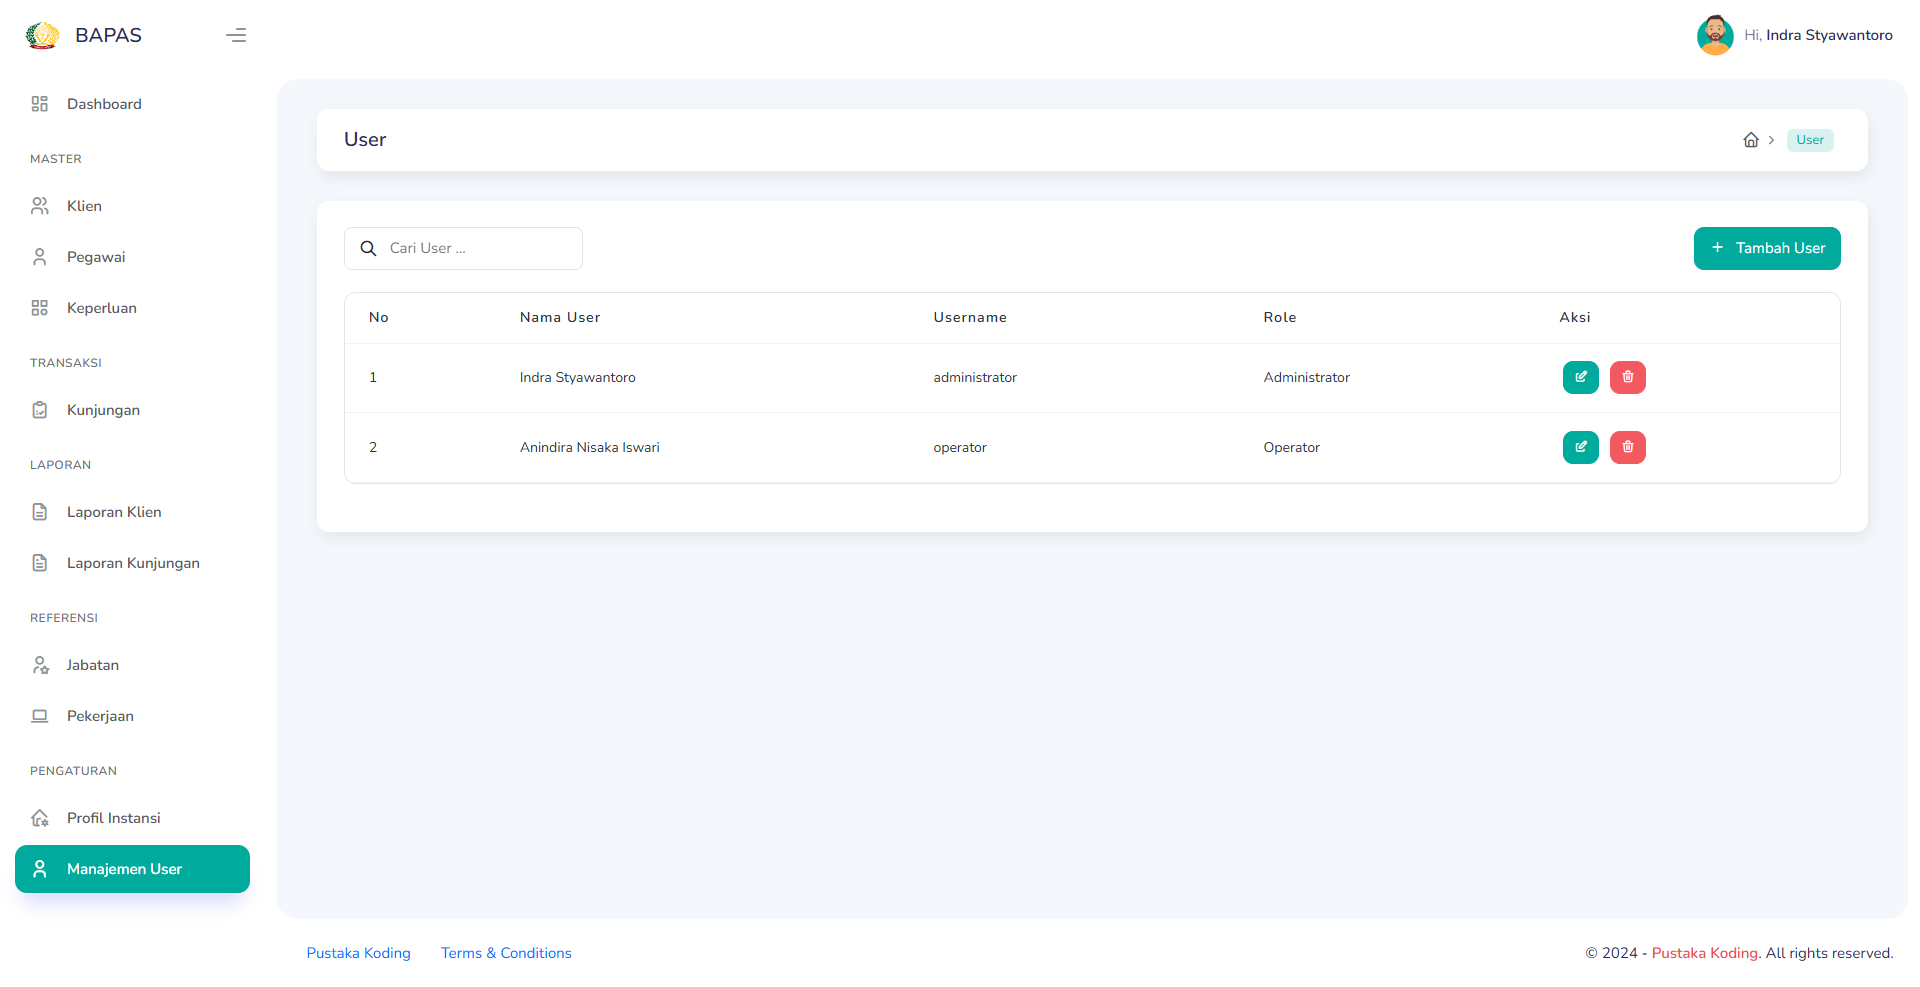The width and height of the screenshot is (1920, 987).
Task: Click inside the Cari User search field
Action: tap(463, 248)
